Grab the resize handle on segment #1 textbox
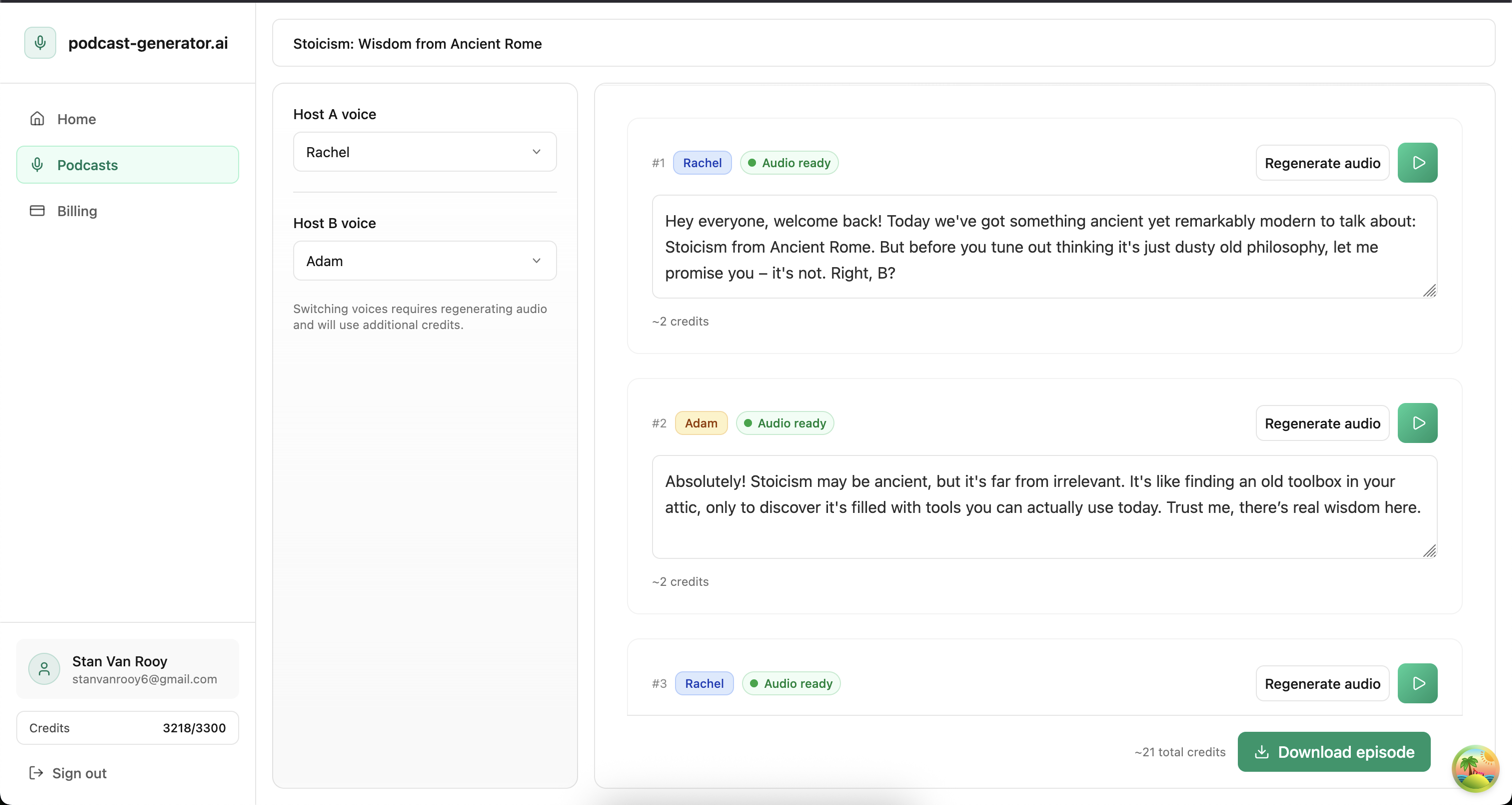This screenshot has width=1512, height=805. click(1429, 291)
